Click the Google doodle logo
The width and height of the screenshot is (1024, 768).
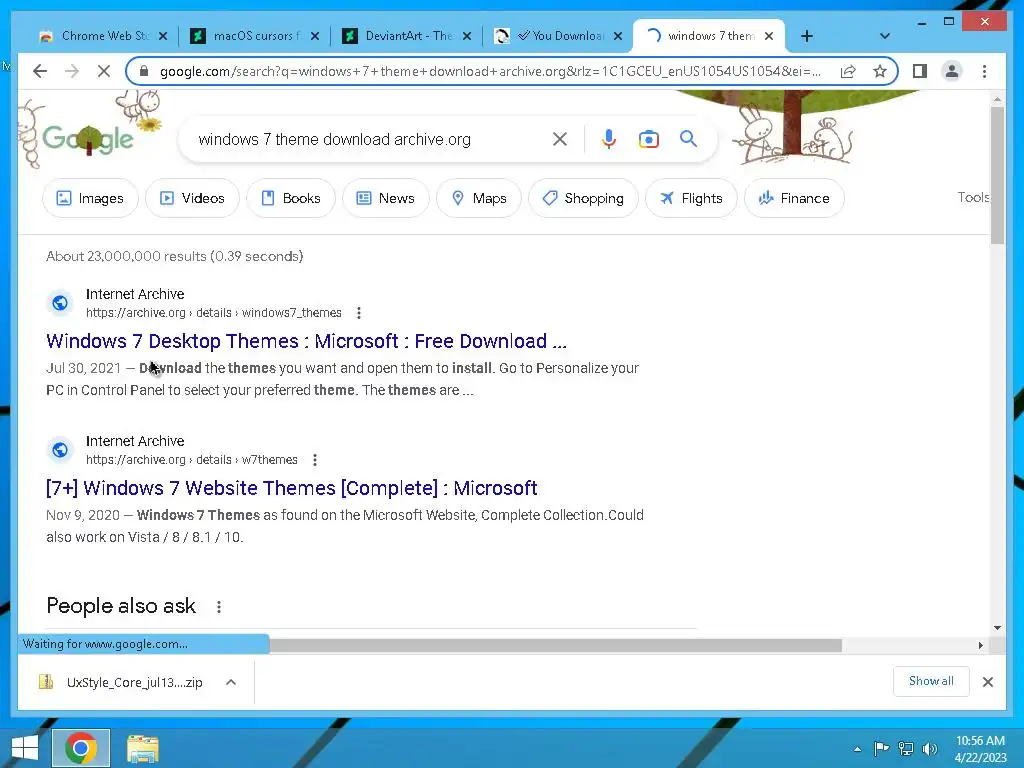coord(88,138)
